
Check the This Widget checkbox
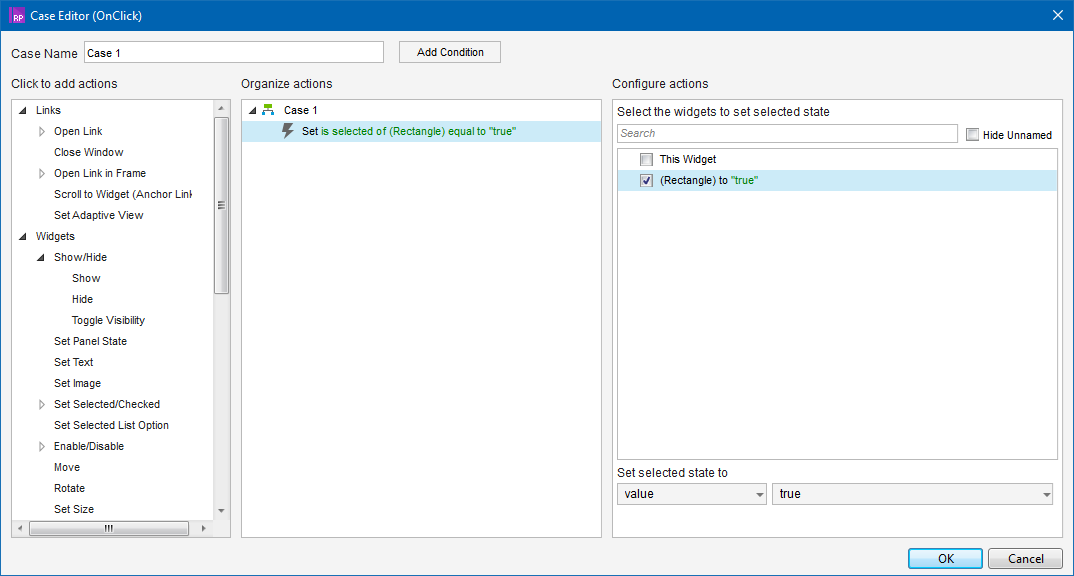646,160
